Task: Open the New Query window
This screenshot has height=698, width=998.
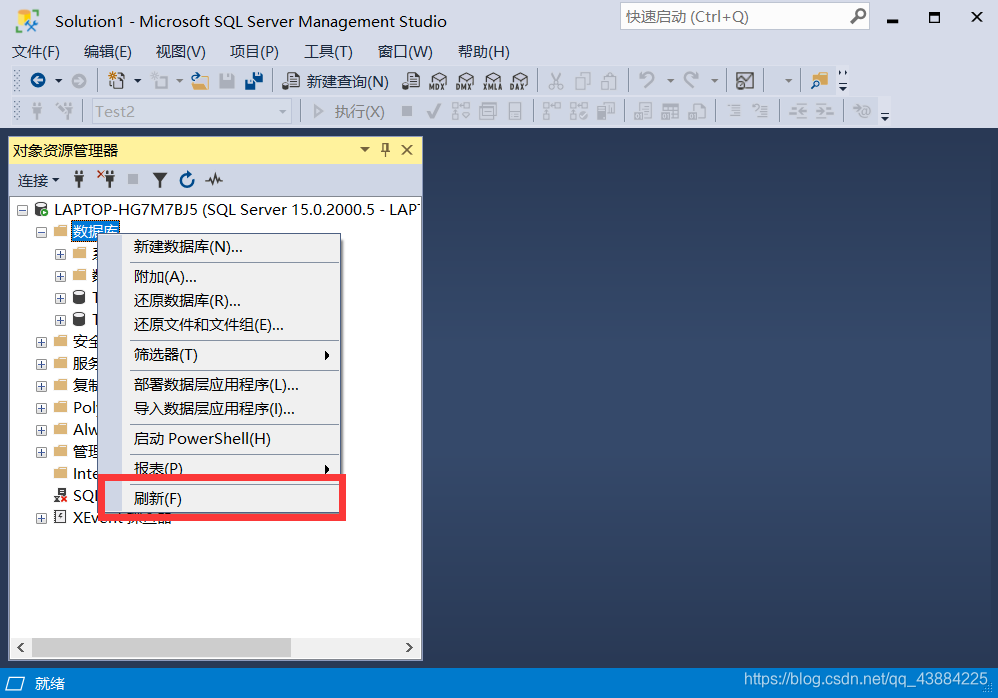Action: (x=349, y=81)
